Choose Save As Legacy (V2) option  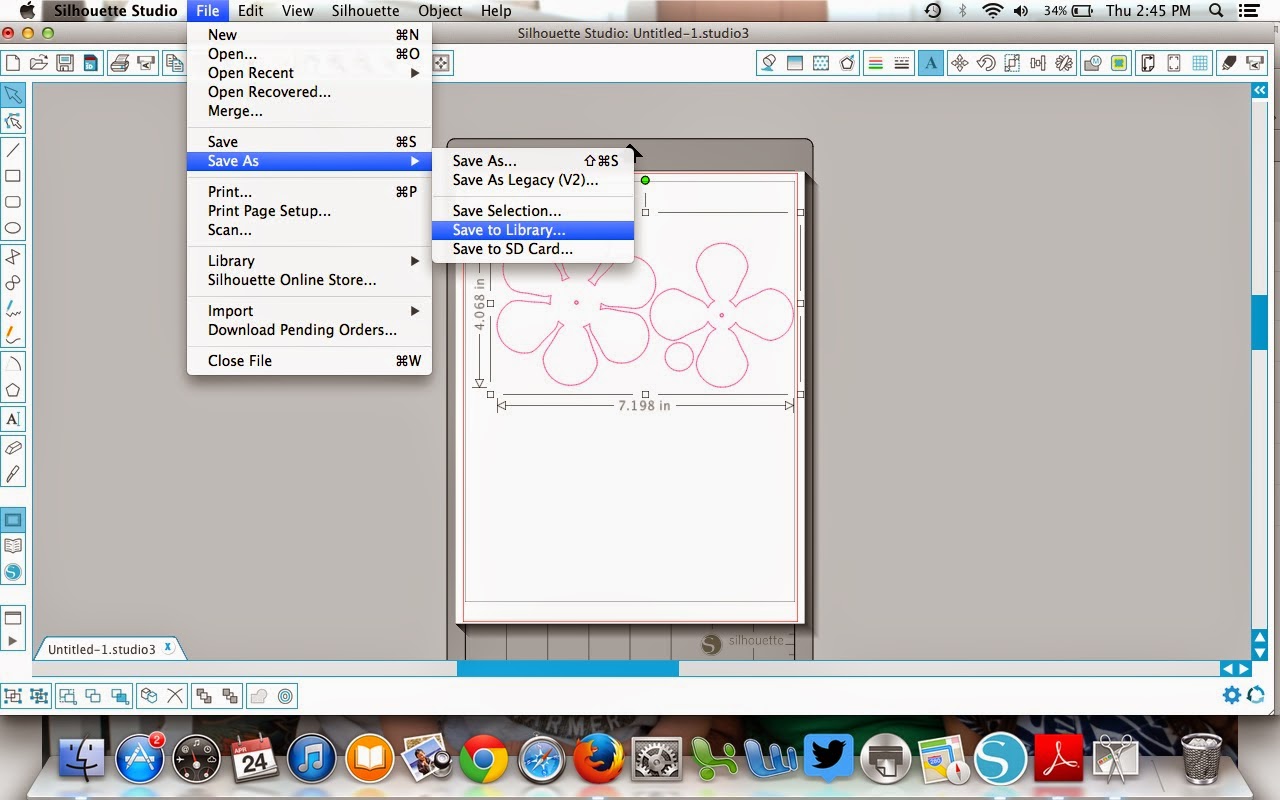click(x=533, y=180)
